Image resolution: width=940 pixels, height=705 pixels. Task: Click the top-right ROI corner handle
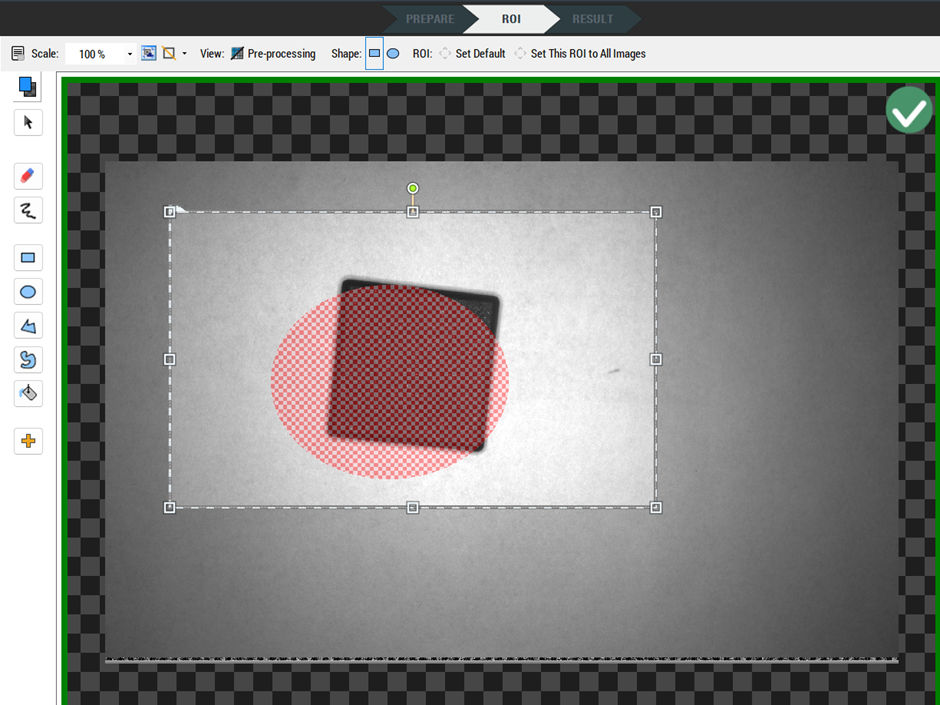[656, 212]
